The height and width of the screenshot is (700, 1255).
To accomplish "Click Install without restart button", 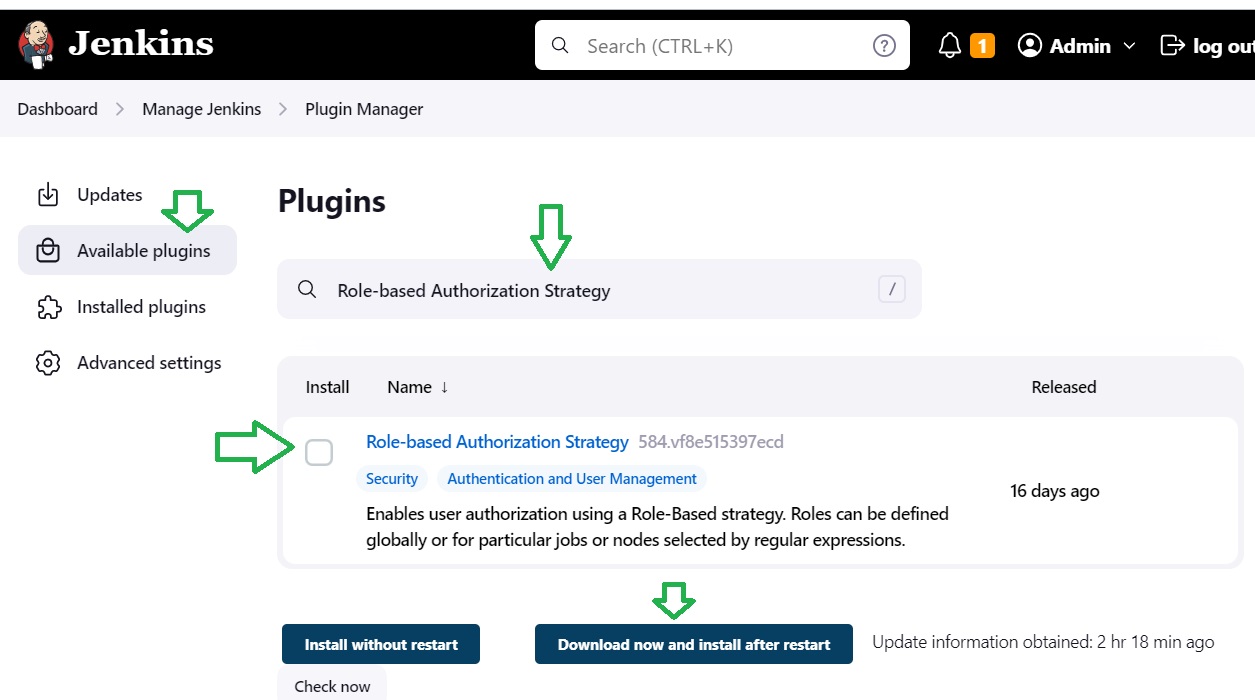I will tap(381, 644).
